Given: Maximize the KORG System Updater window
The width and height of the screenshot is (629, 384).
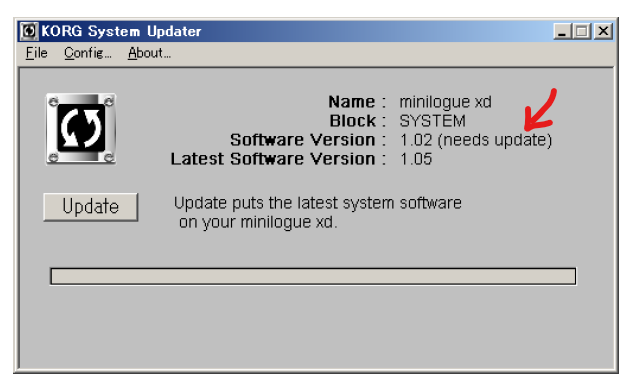Looking at the screenshot, I should tap(582, 31).
